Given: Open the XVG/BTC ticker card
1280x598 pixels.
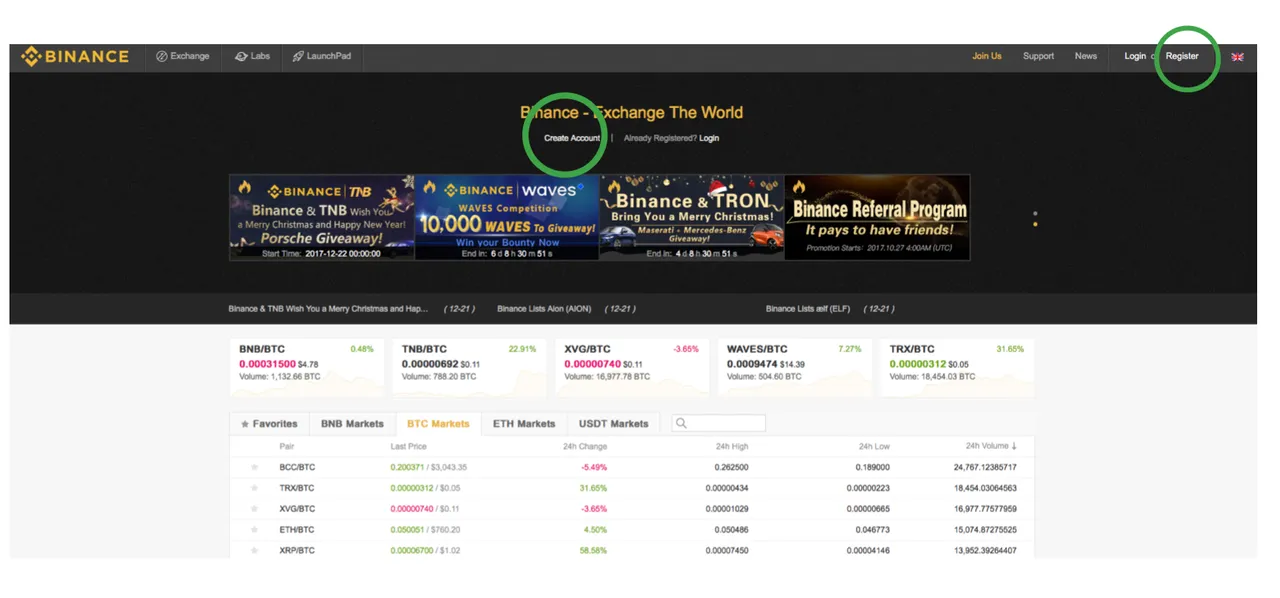Looking at the screenshot, I should point(632,367).
